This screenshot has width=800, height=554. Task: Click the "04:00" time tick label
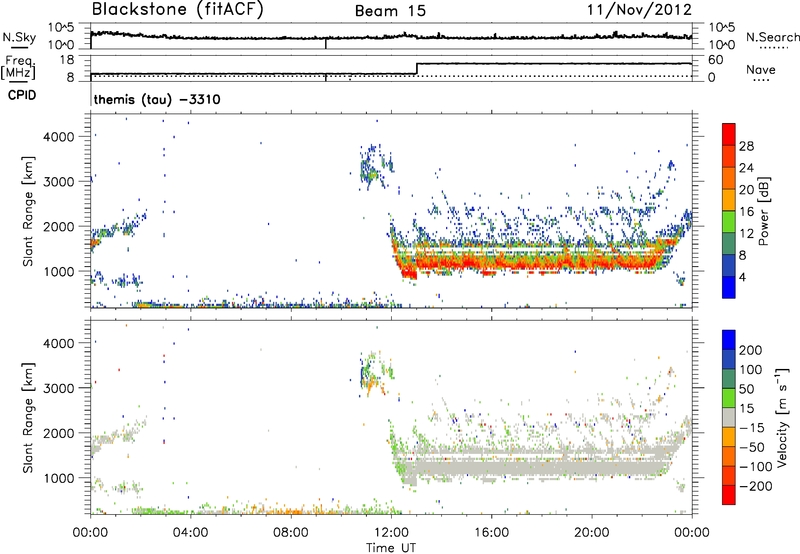(190, 533)
